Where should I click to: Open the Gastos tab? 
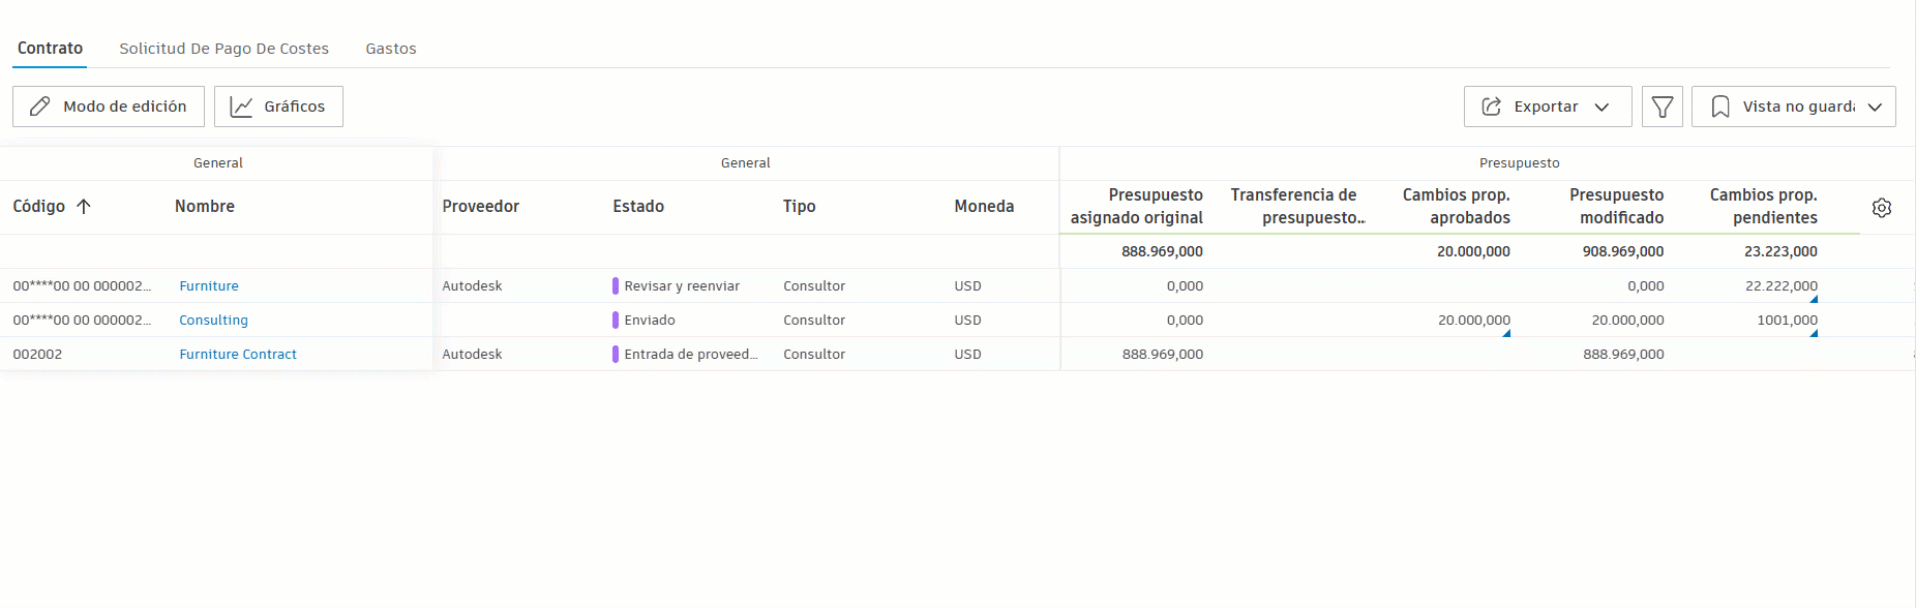click(390, 47)
